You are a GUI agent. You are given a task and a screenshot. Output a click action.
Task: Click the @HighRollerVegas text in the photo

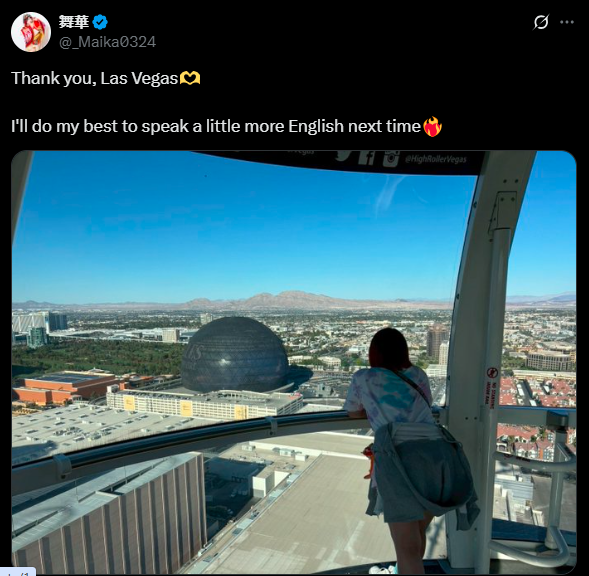coord(436,159)
